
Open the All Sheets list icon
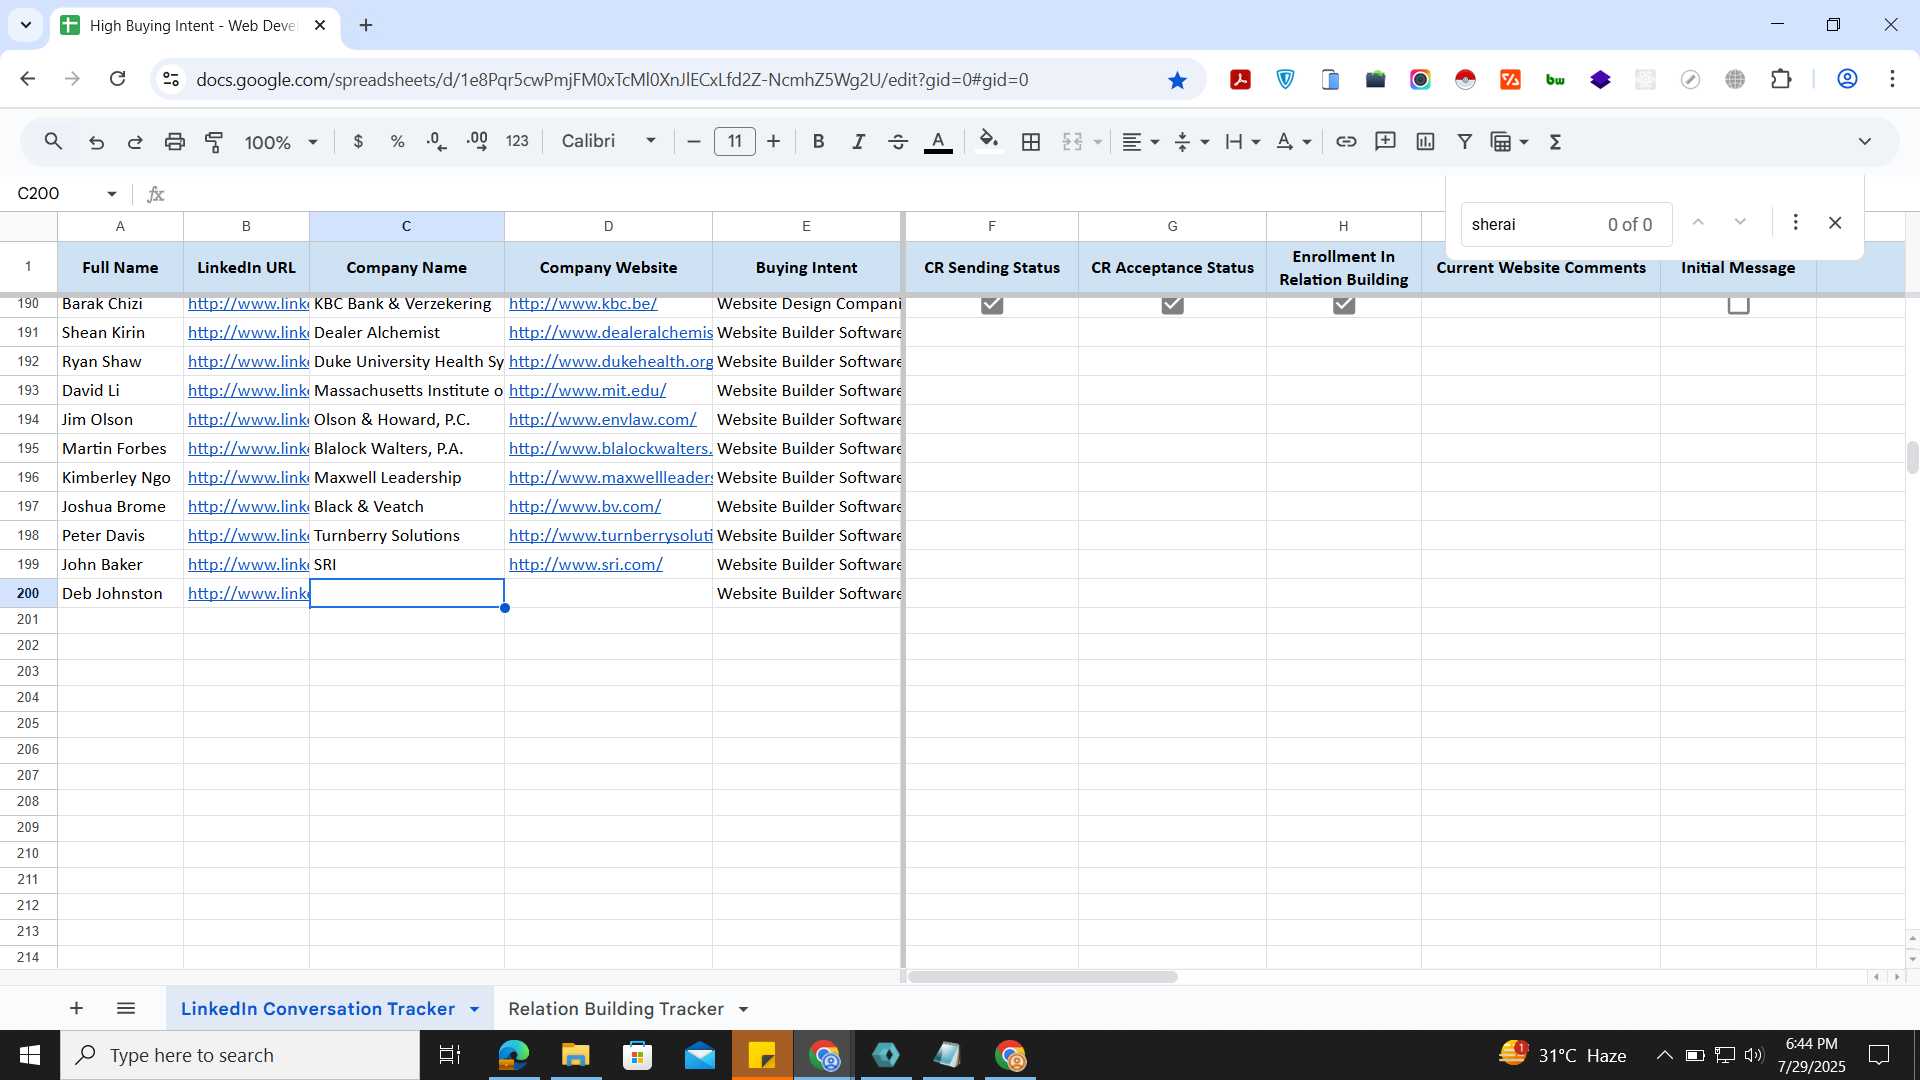[126, 1008]
